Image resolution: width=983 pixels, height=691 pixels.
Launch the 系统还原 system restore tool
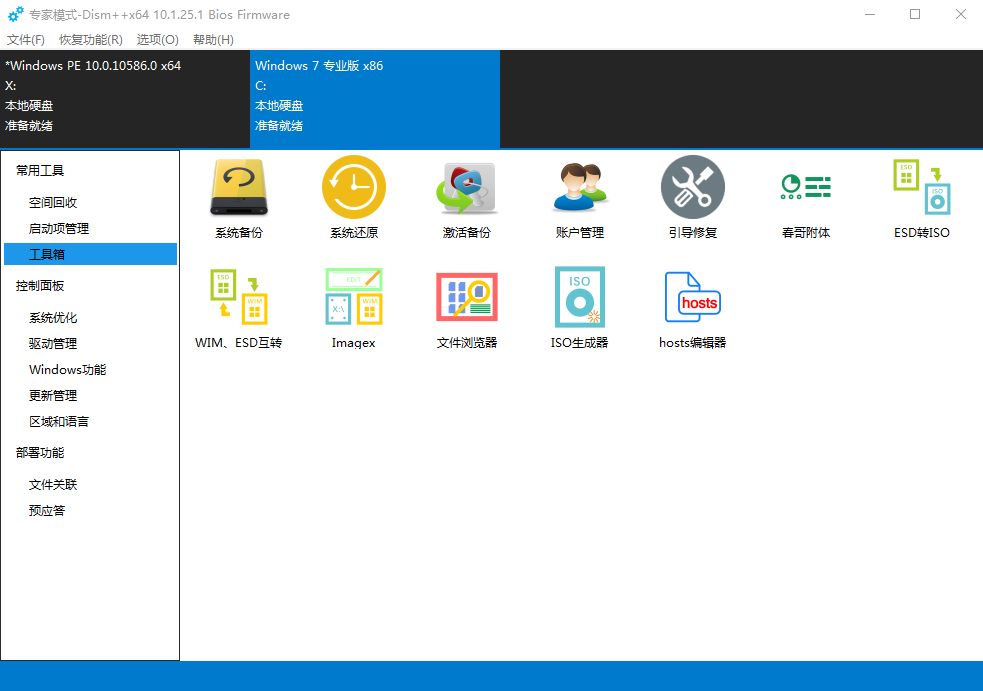353,189
